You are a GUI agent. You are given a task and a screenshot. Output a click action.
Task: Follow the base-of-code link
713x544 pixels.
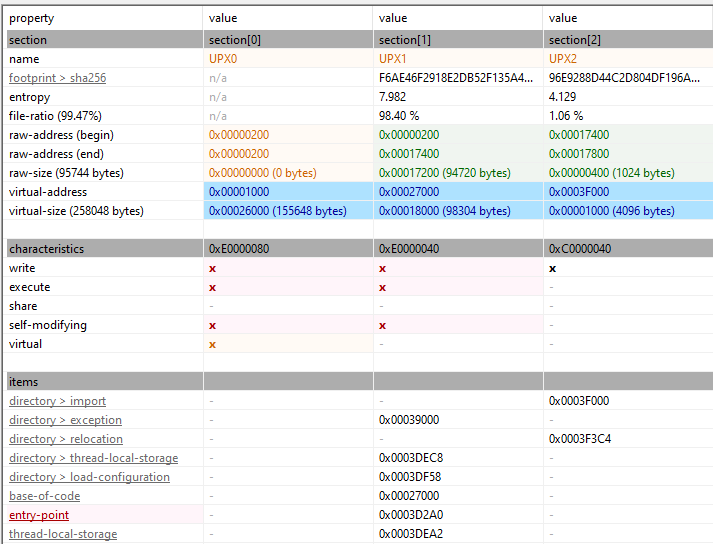click(45, 496)
